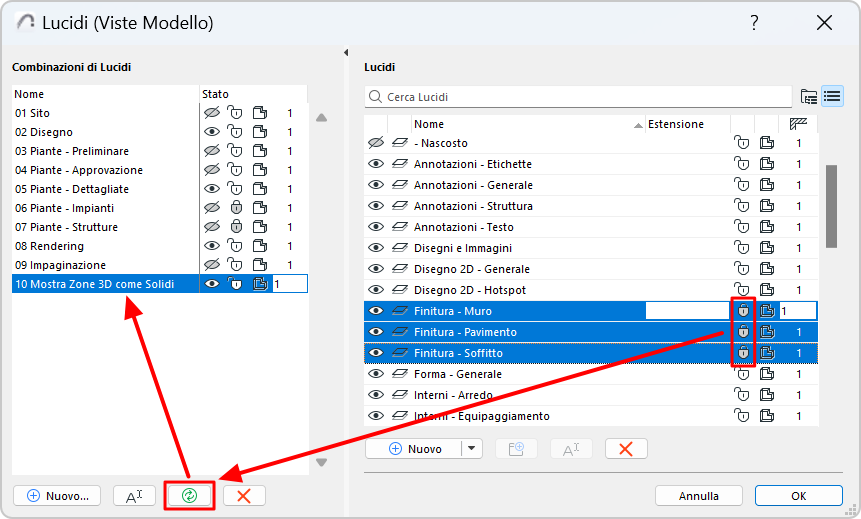Switch to folder view of layers
861x519 pixels.
(809, 97)
